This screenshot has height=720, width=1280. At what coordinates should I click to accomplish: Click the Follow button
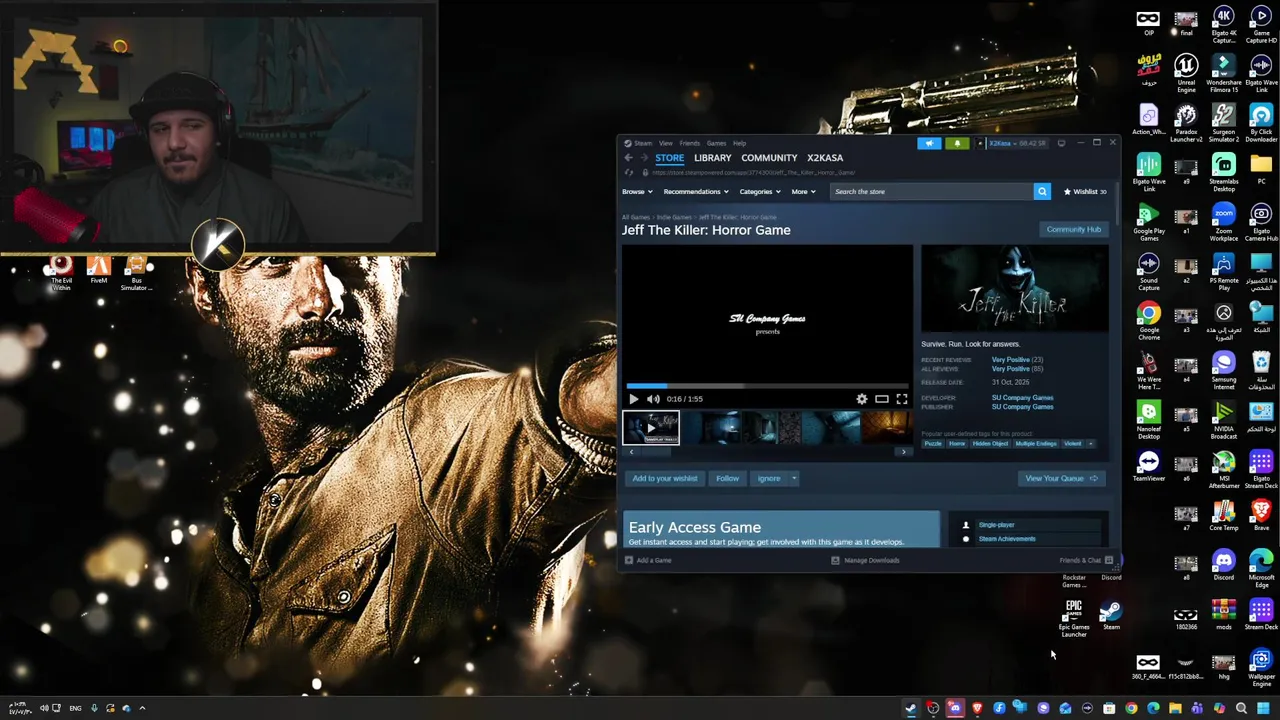tap(727, 478)
